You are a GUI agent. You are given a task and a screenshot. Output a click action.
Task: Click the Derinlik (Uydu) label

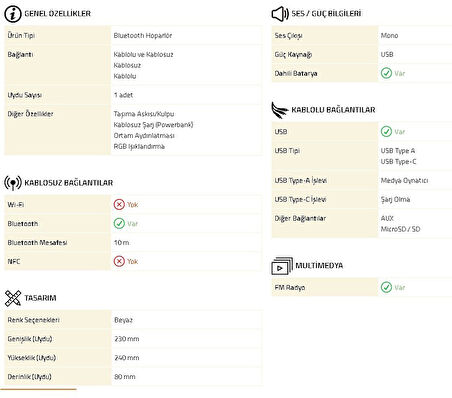29,377
